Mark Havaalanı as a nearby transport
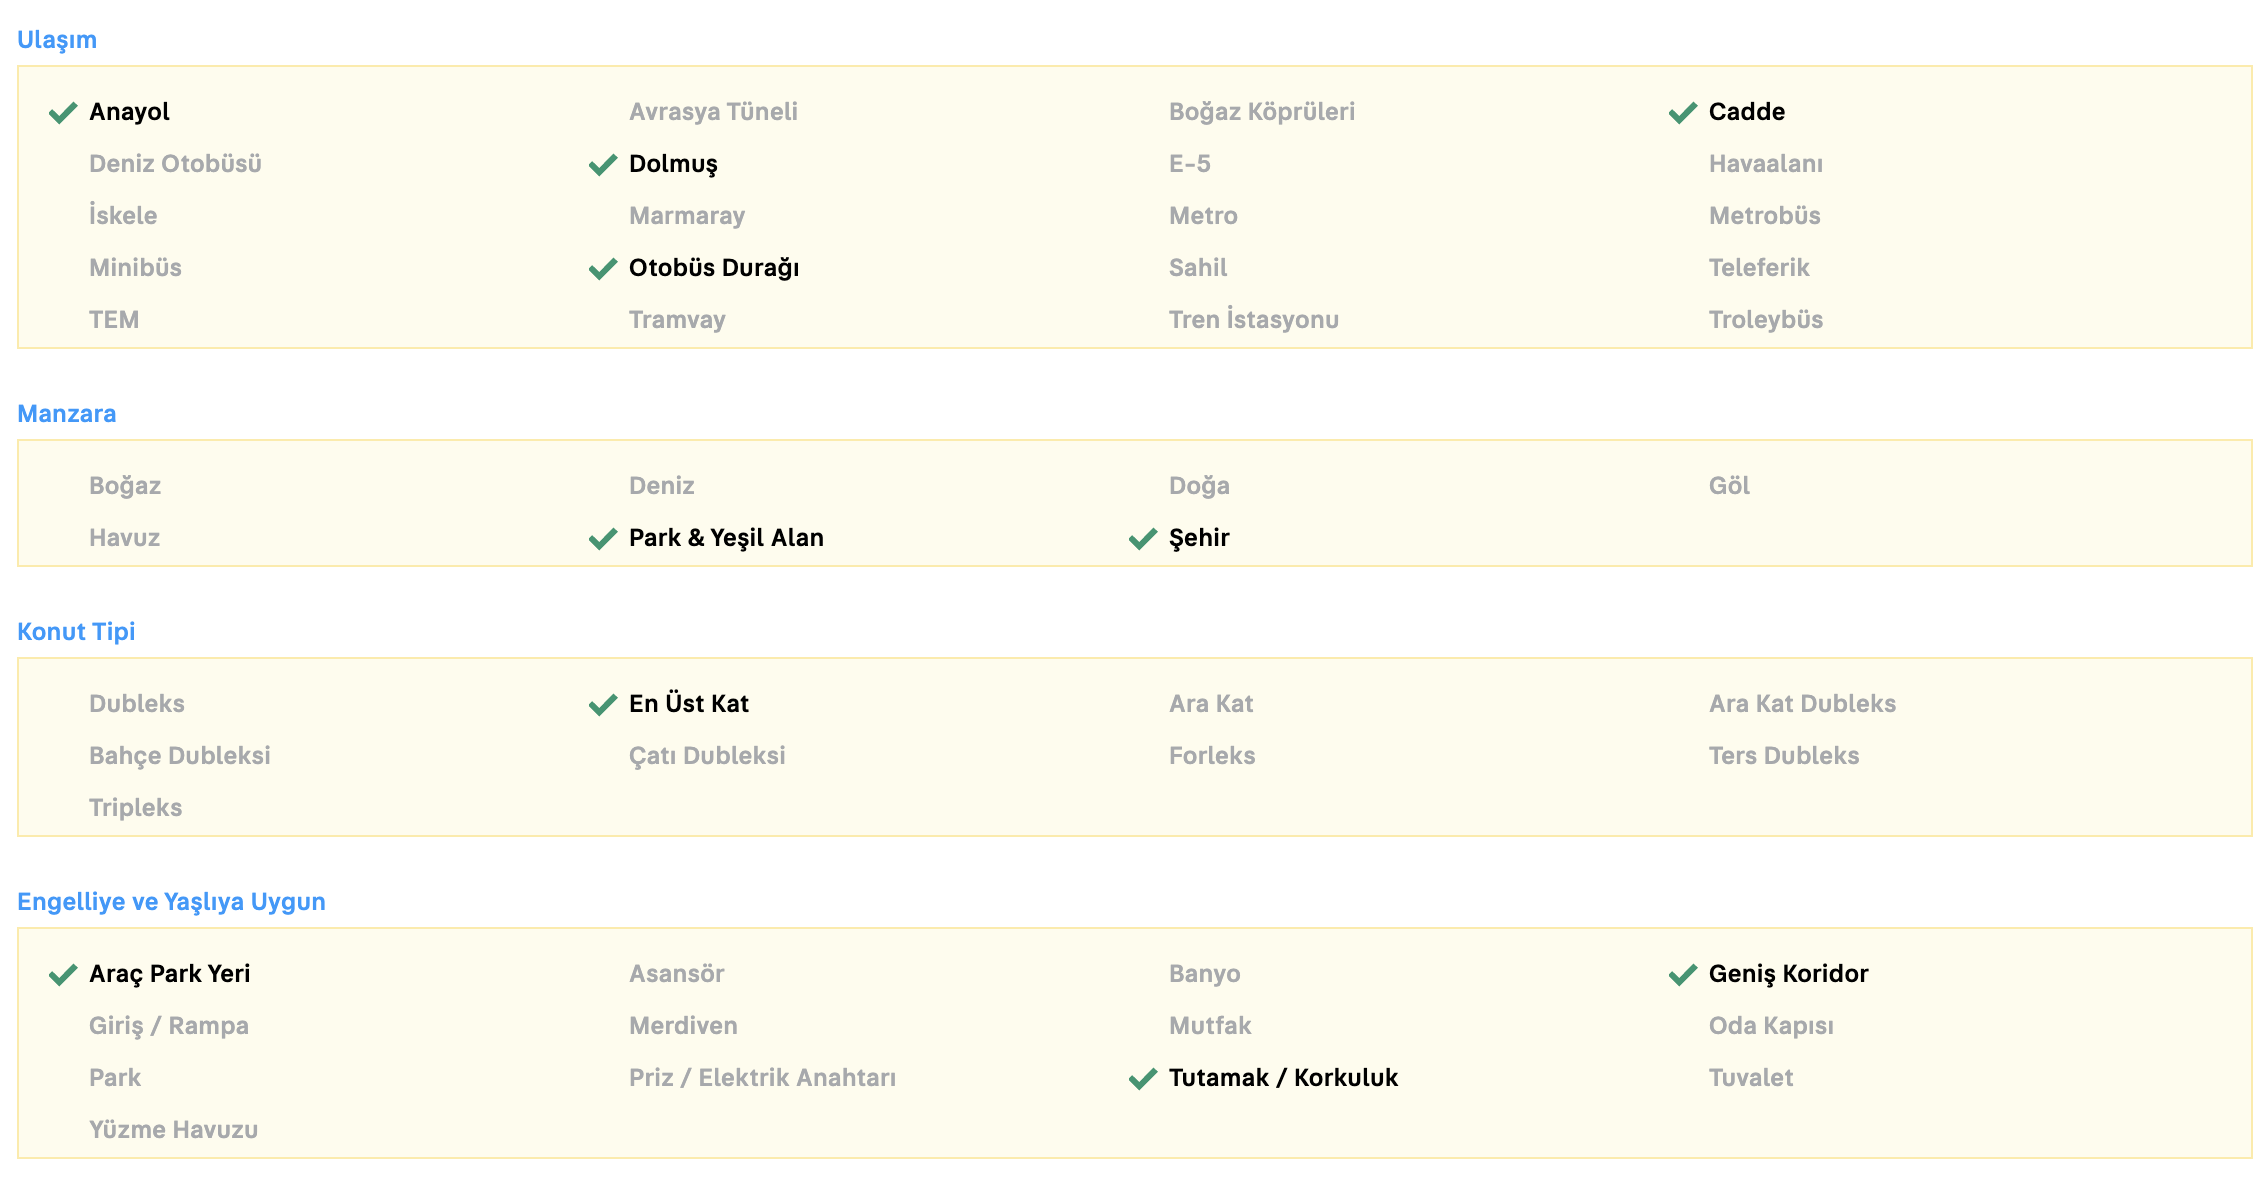This screenshot has width=2266, height=1190. (1765, 164)
